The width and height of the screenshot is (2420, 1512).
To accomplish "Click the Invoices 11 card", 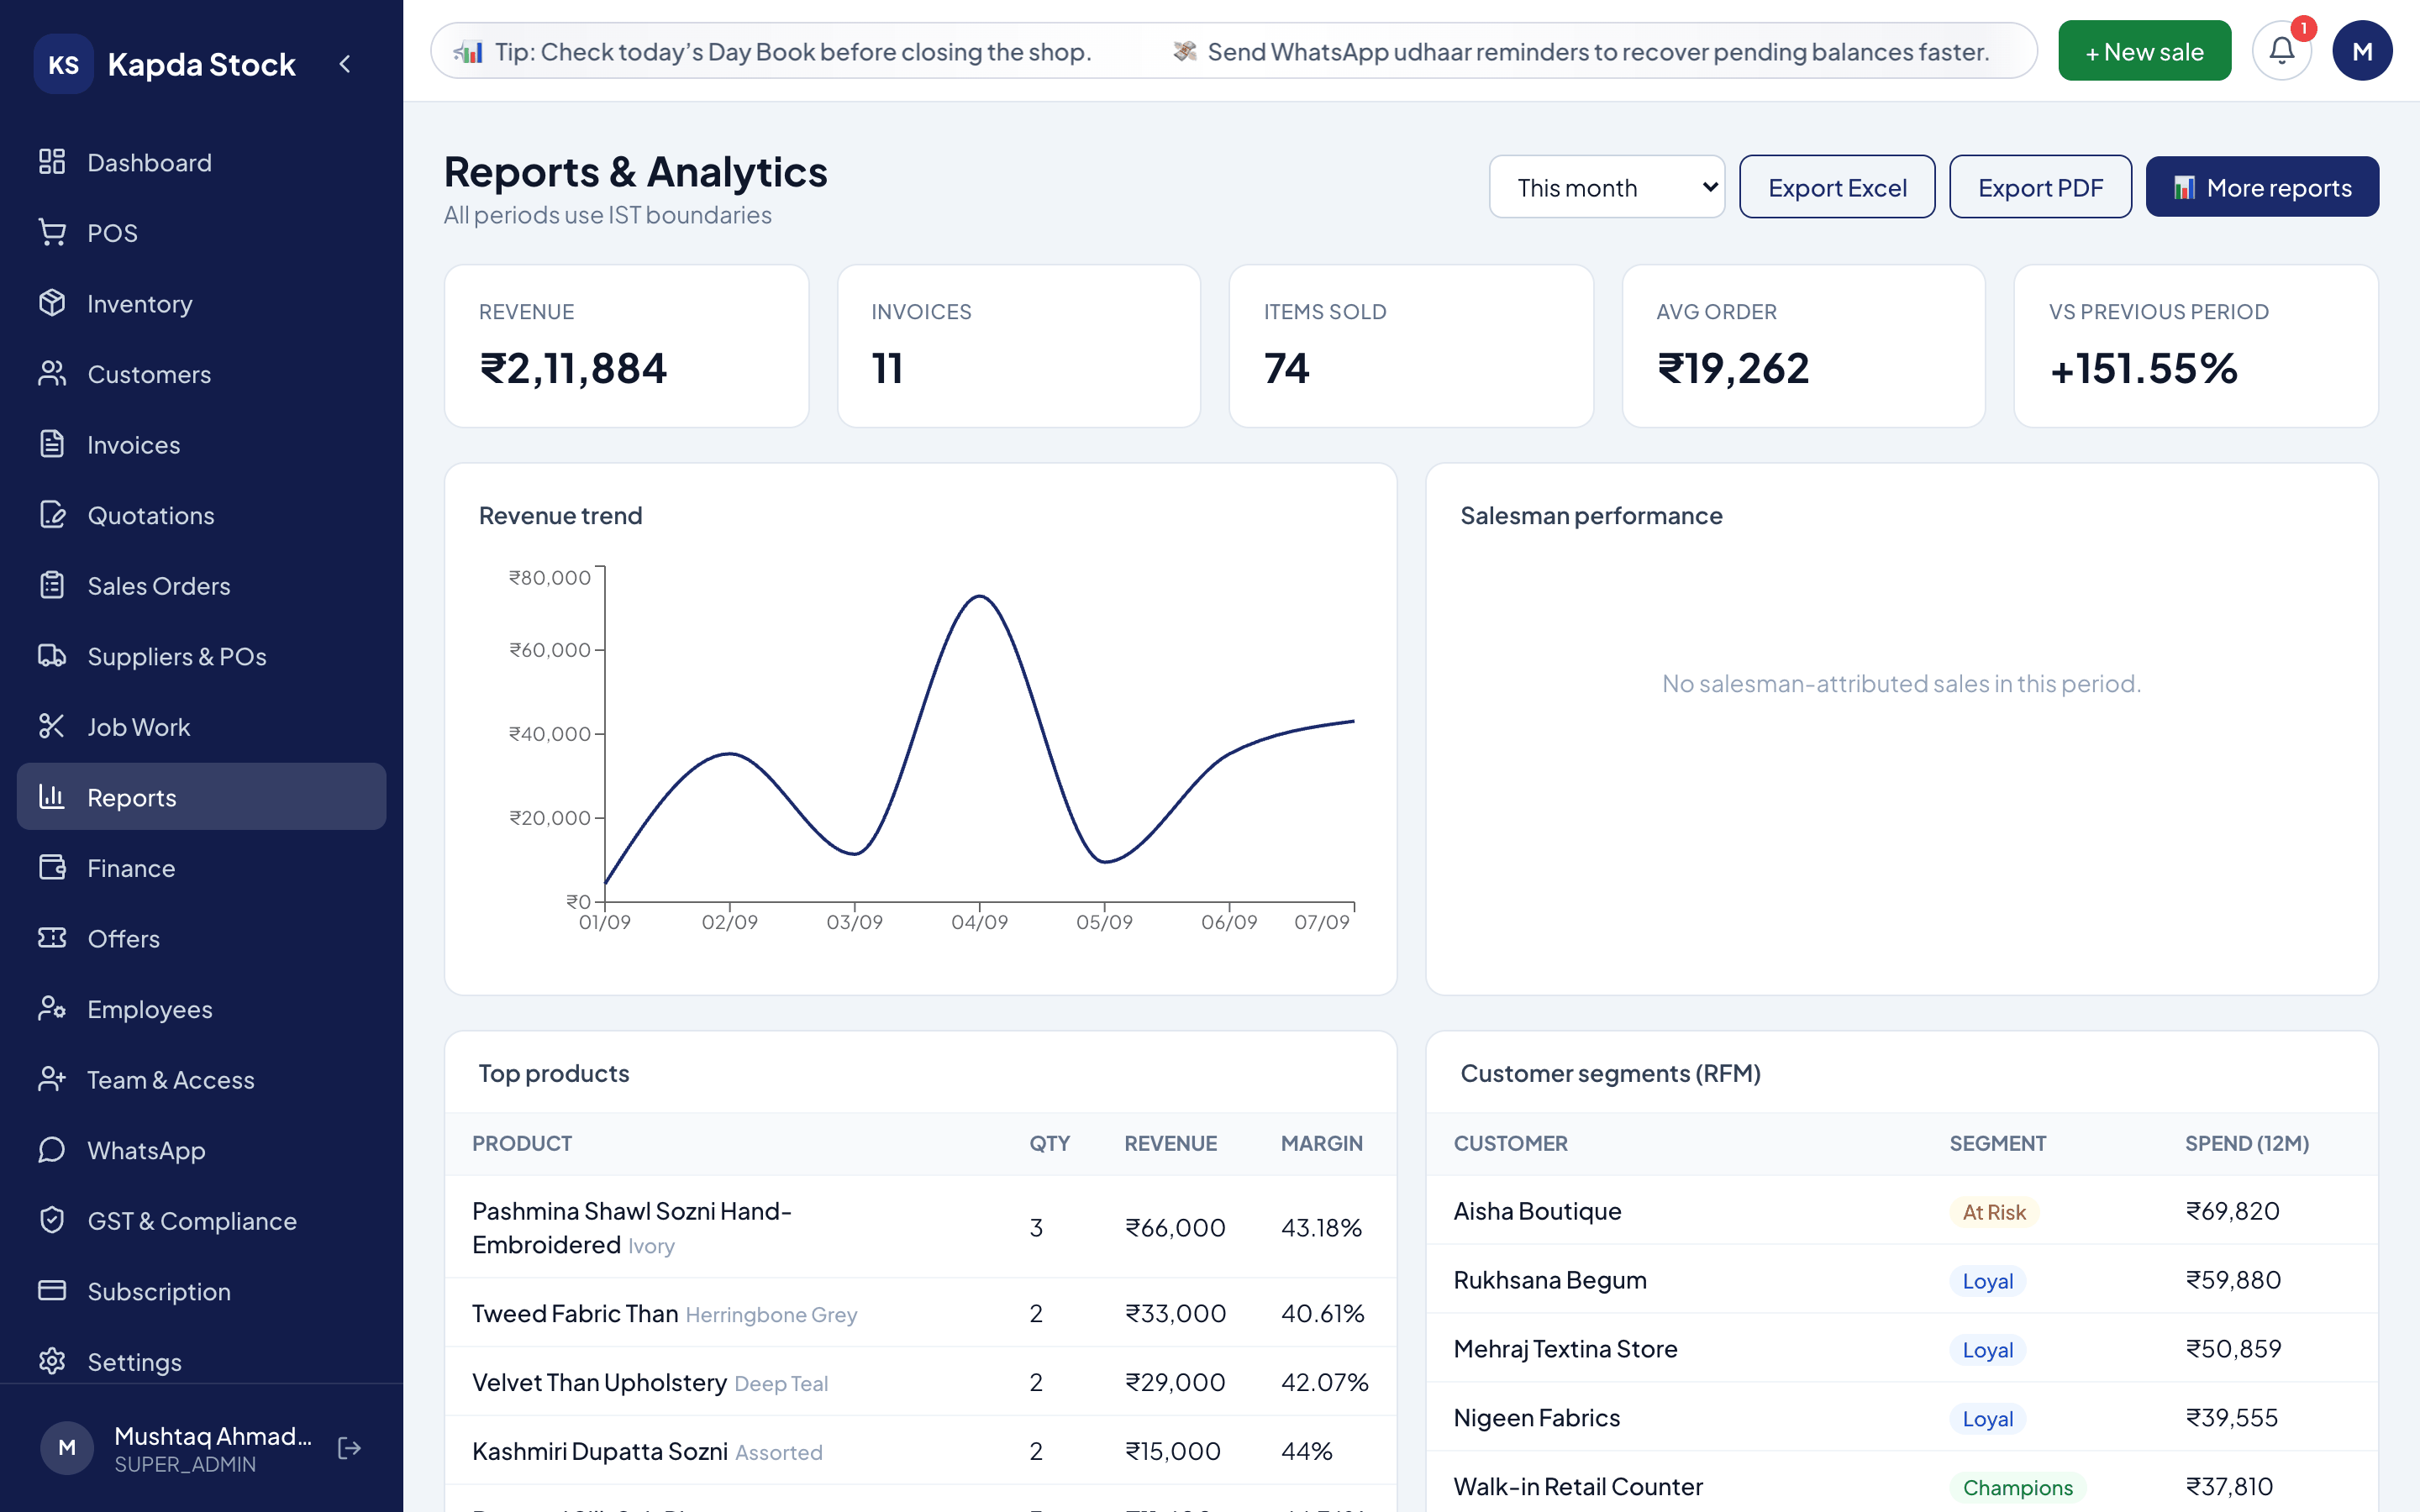I will point(1019,346).
